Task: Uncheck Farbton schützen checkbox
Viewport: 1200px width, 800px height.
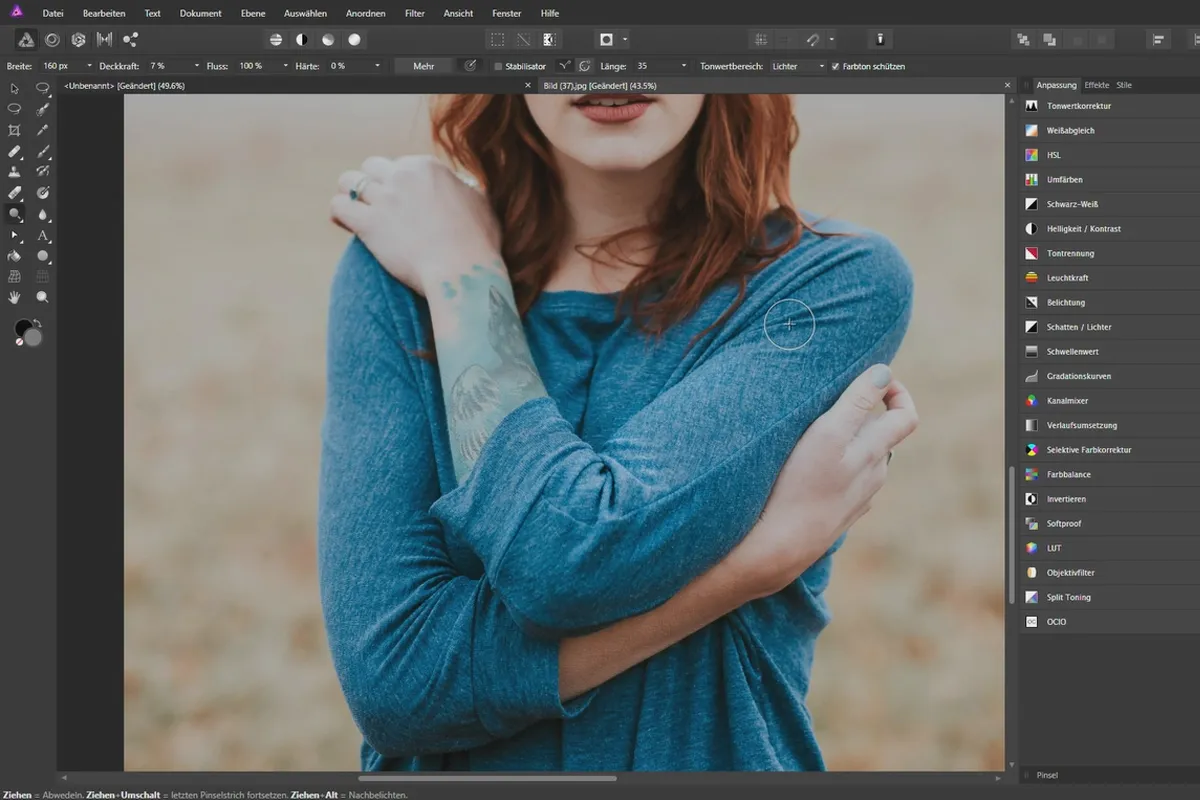Action: point(836,66)
